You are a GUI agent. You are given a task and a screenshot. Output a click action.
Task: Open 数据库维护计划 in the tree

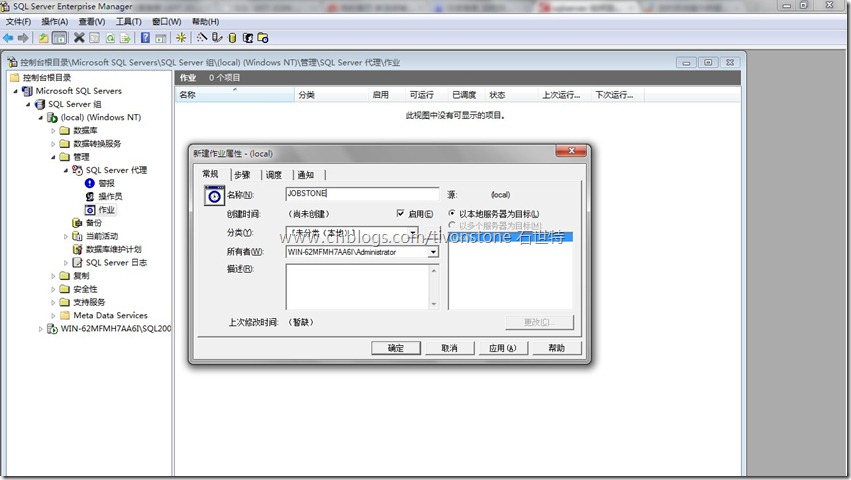pyautogui.click(x=112, y=249)
